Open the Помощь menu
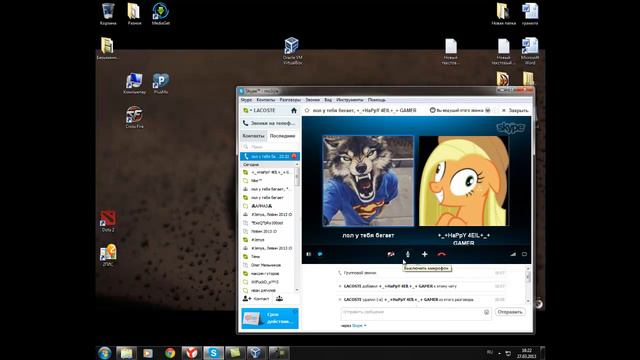 click(x=376, y=100)
